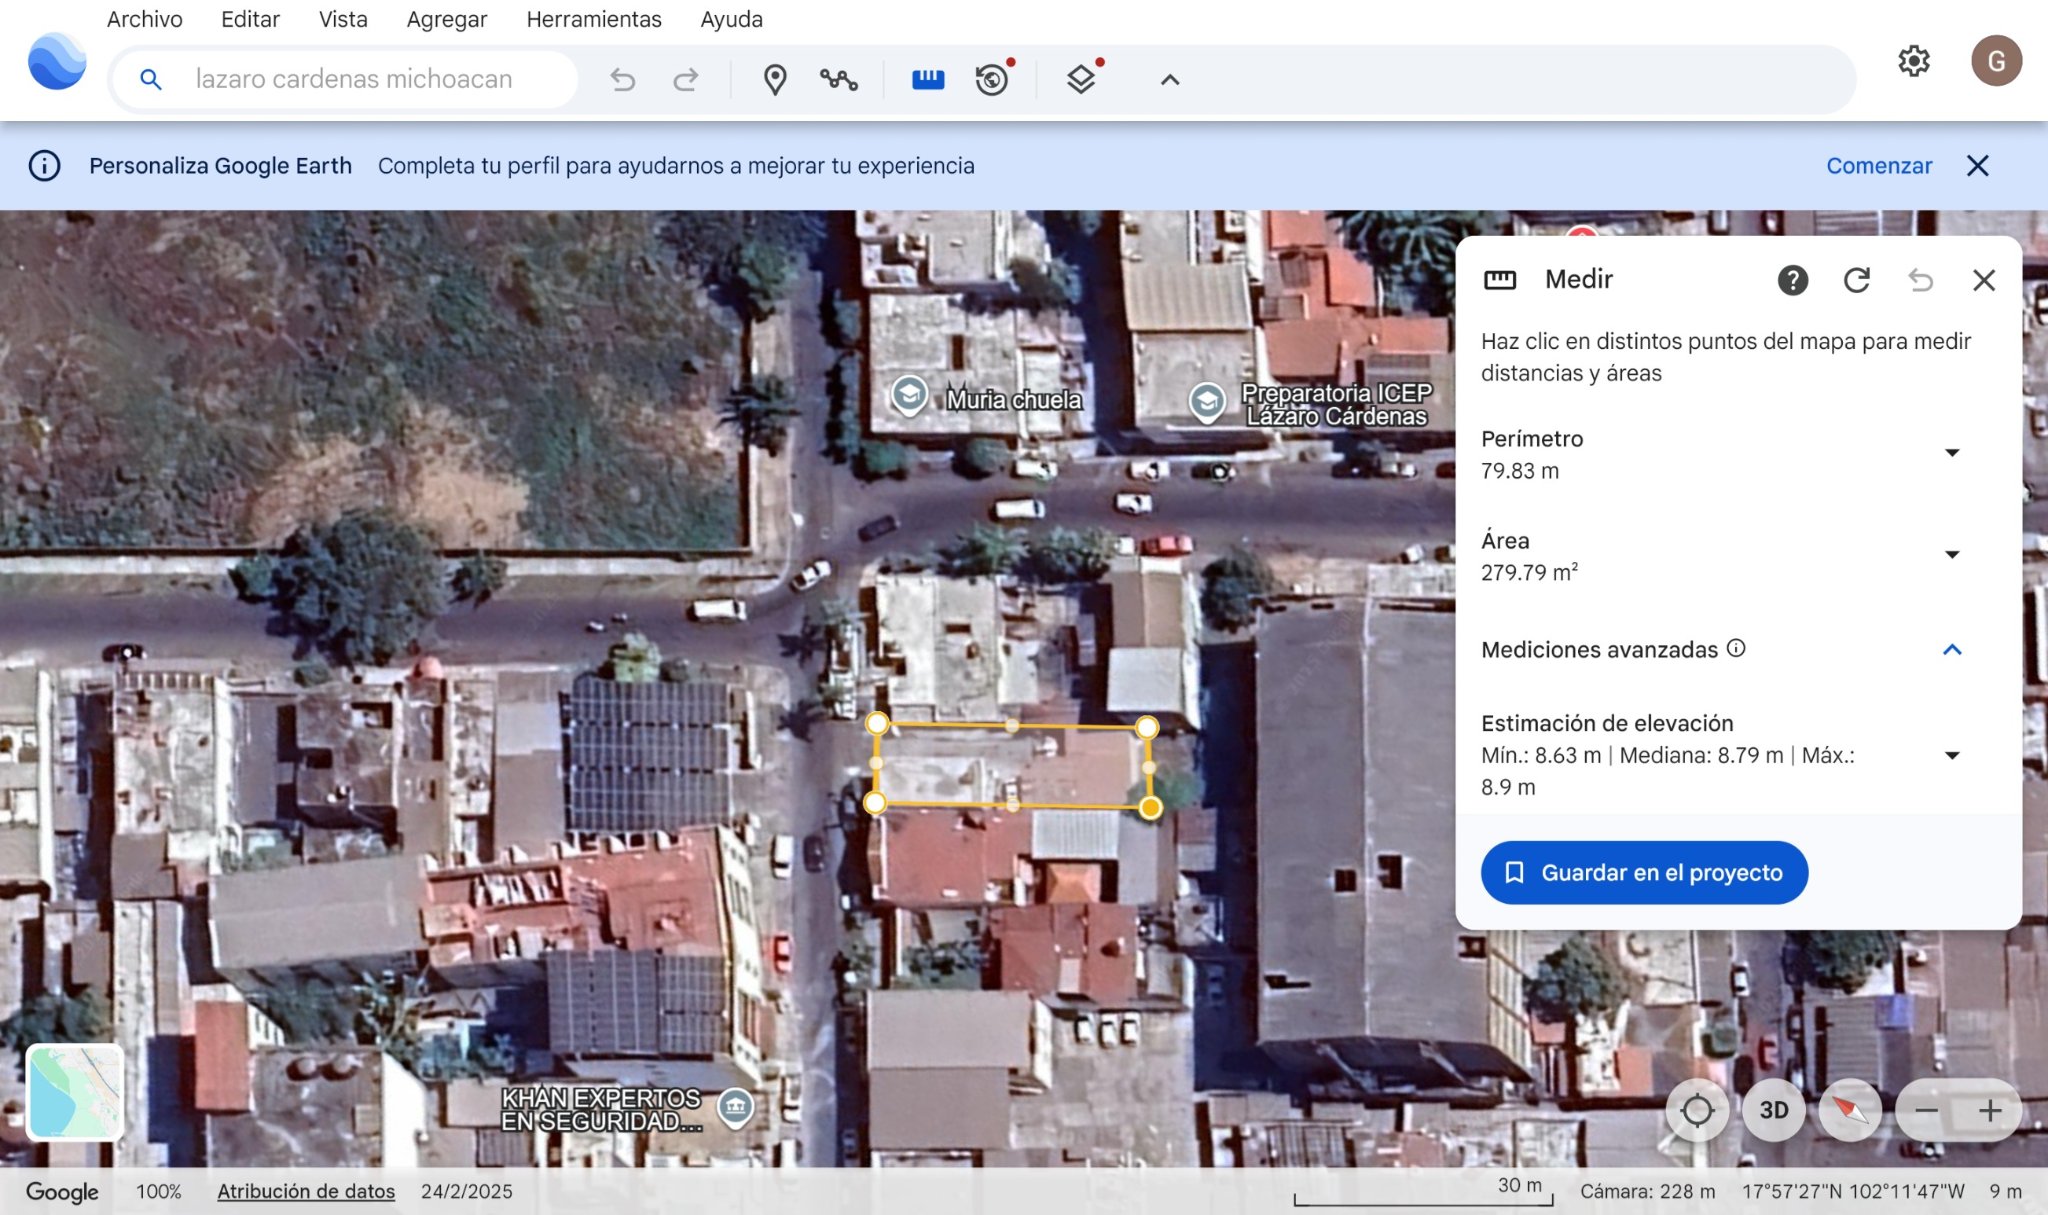Open the Archivo menu
This screenshot has width=2048, height=1215.
coord(145,19)
